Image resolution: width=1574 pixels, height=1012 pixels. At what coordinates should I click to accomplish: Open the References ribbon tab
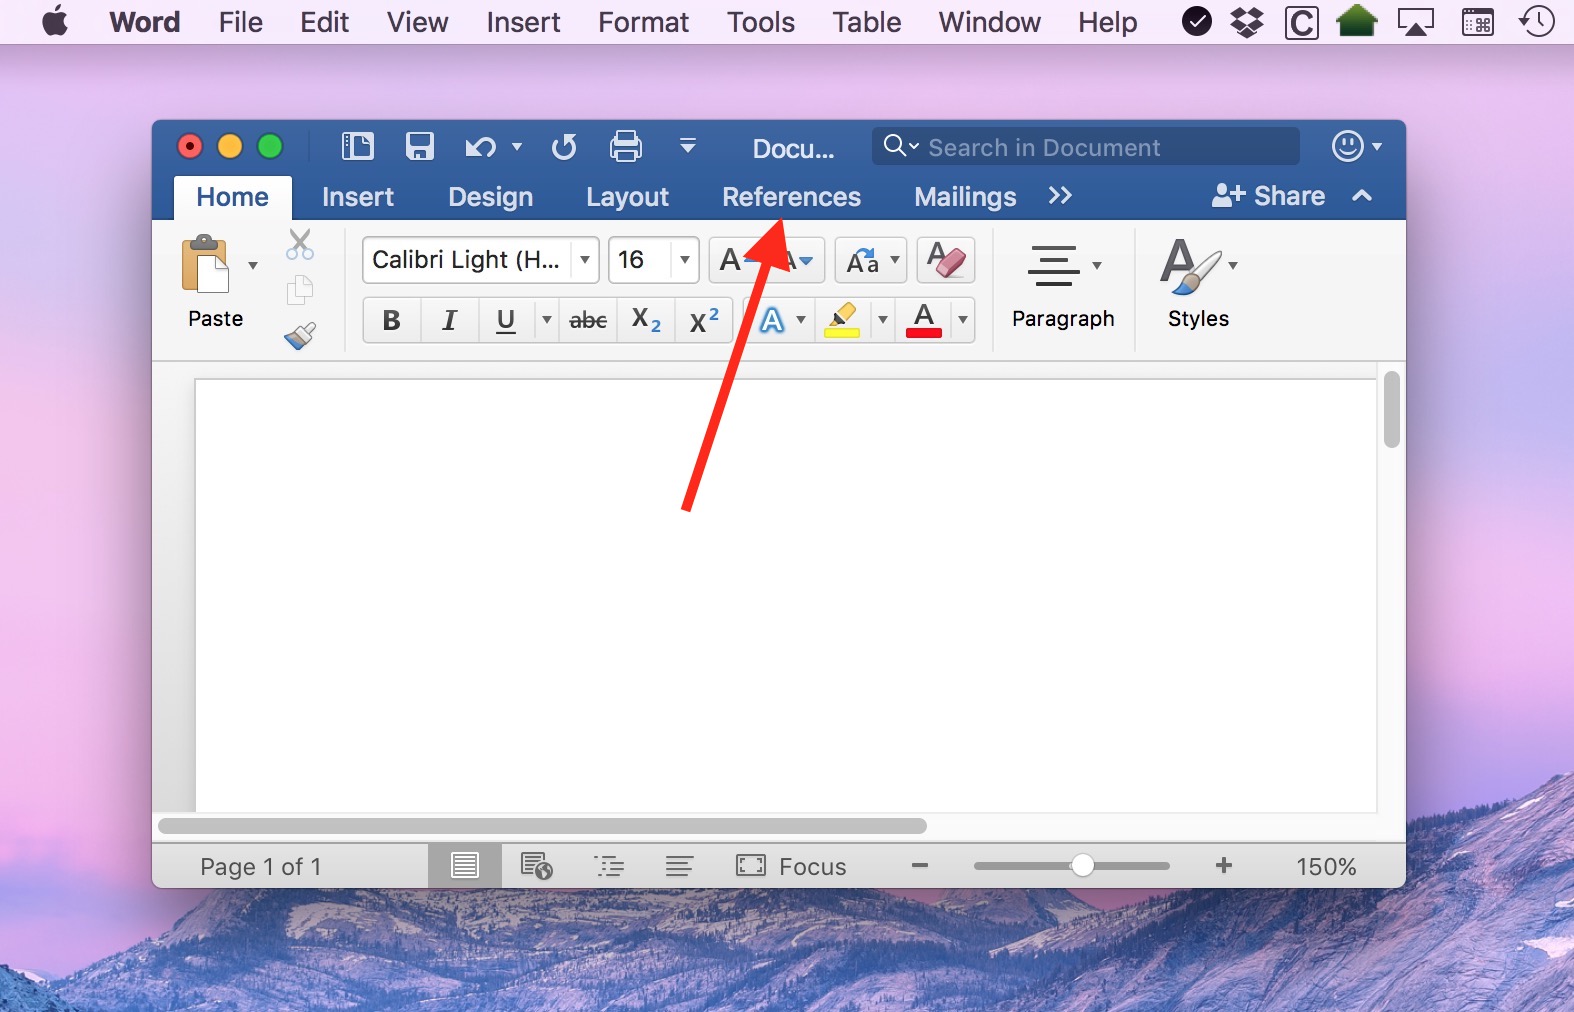click(791, 197)
